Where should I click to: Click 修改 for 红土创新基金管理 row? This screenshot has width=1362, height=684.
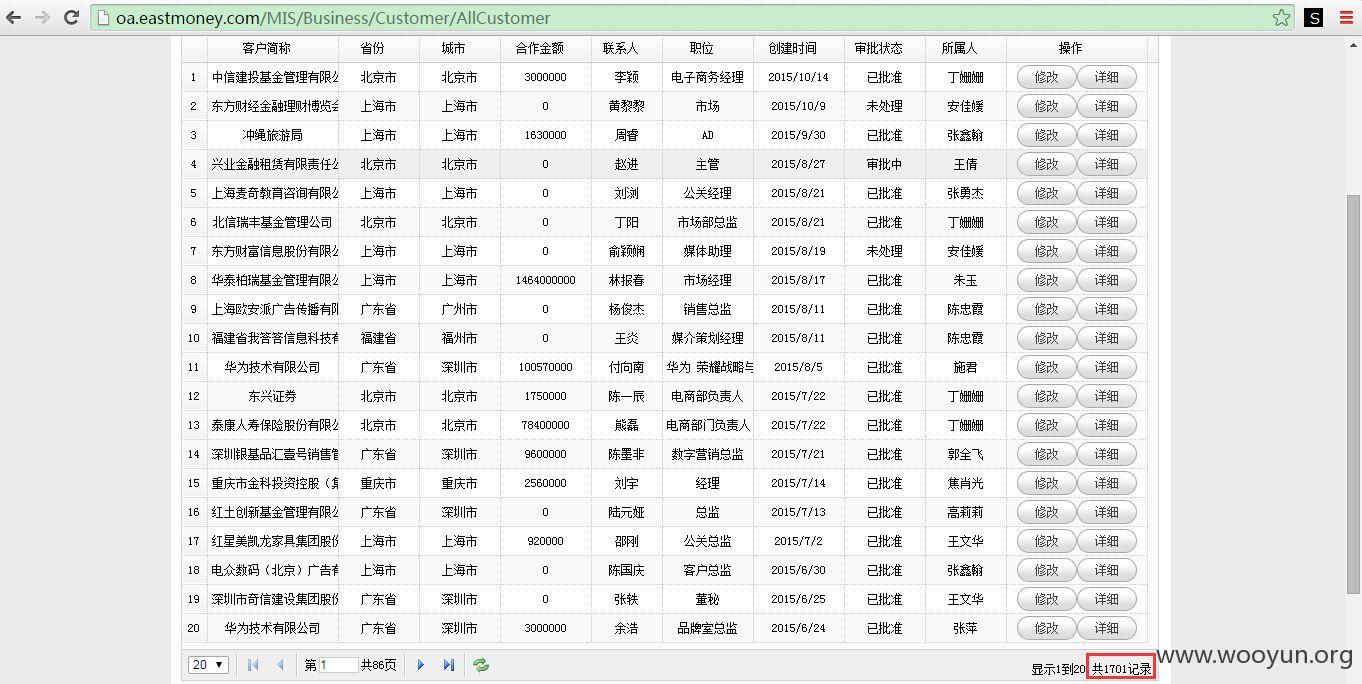(x=1046, y=512)
